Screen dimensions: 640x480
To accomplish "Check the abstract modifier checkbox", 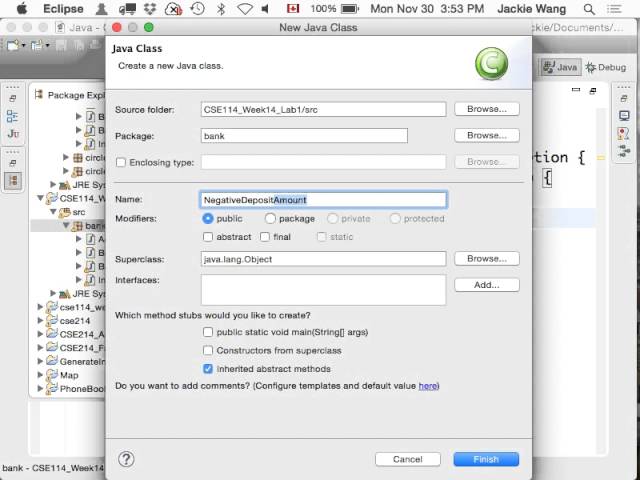I will point(208,237).
